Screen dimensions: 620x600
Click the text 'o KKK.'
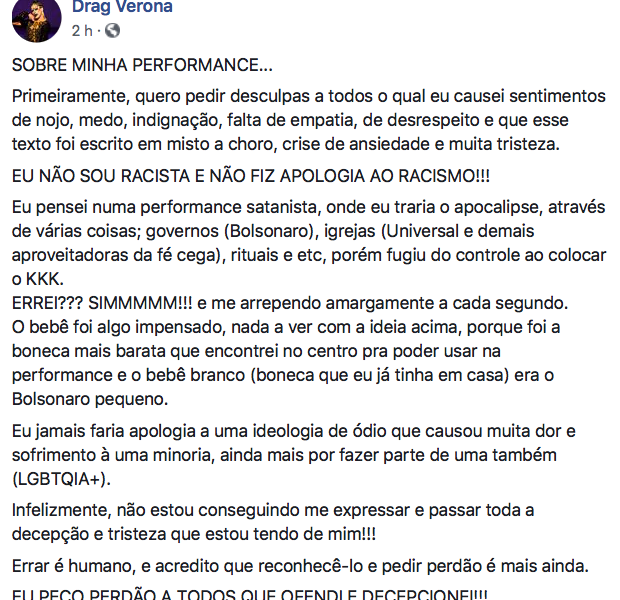click(38, 279)
